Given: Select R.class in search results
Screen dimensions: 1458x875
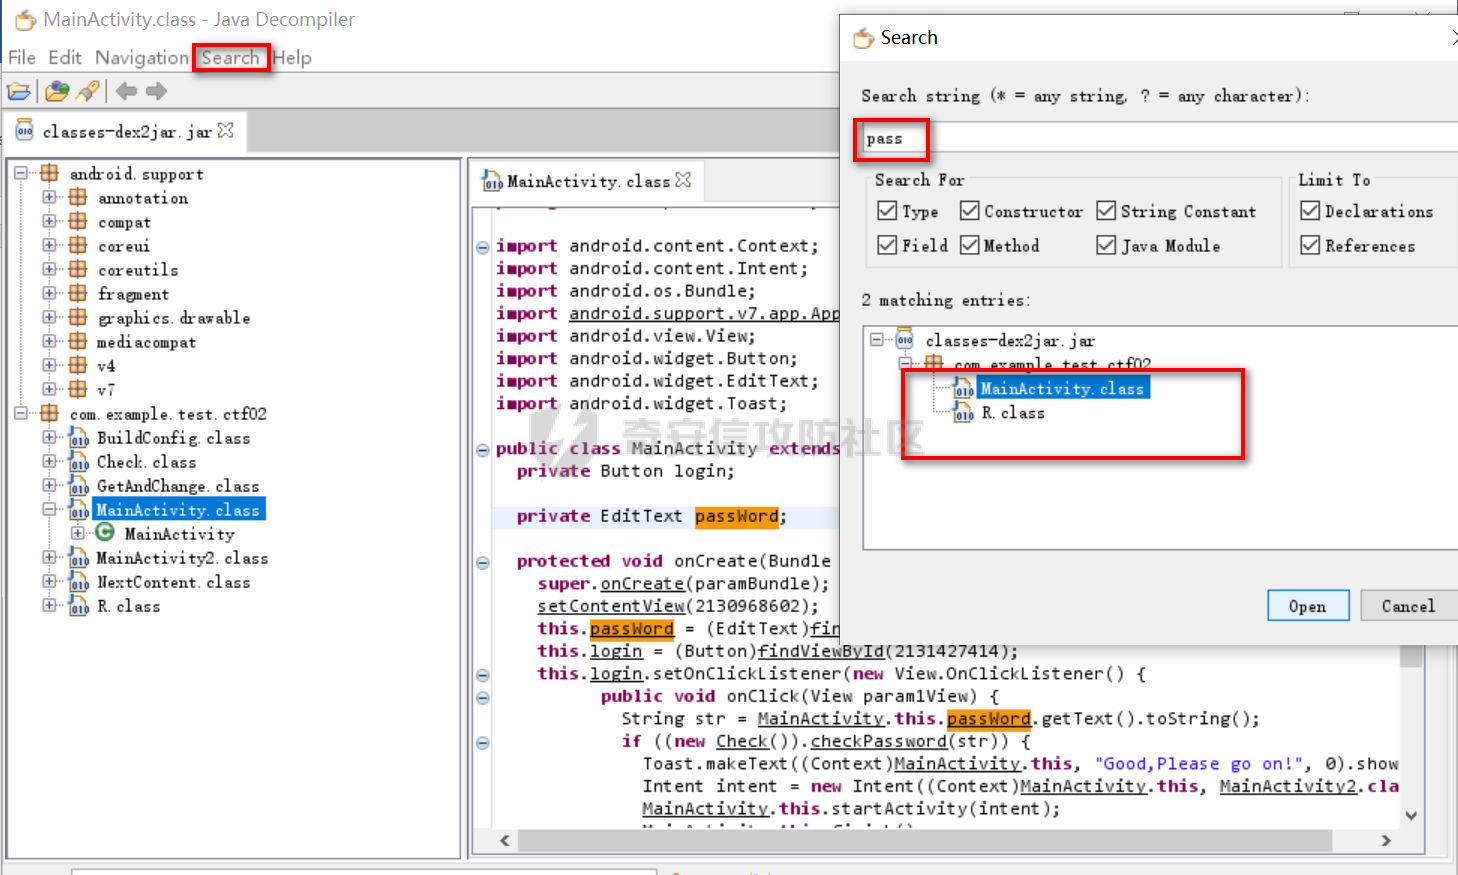Looking at the screenshot, I should [x=1012, y=412].
